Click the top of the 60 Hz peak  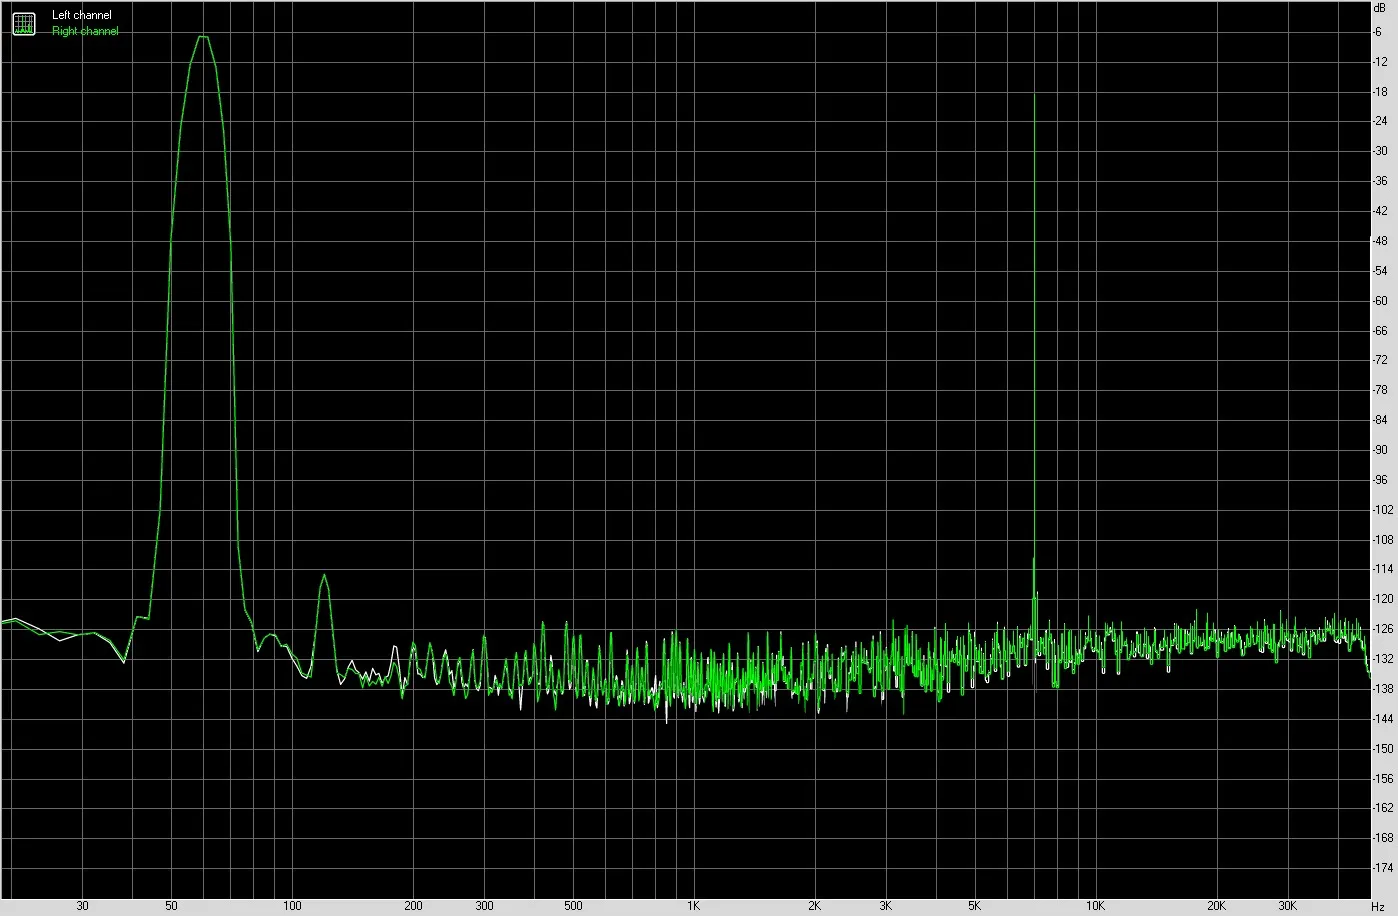[203, 37]
